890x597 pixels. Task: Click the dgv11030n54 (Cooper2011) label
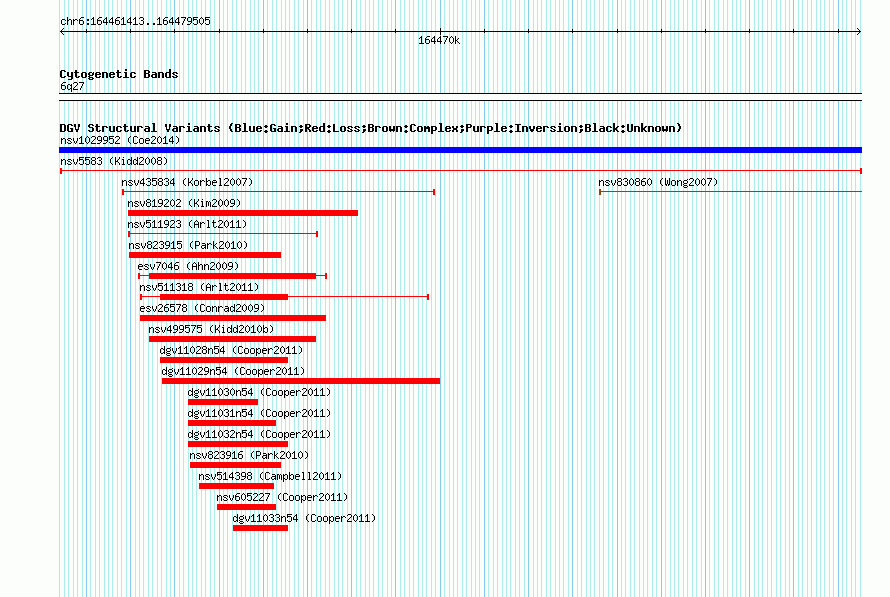click(259, 392)
